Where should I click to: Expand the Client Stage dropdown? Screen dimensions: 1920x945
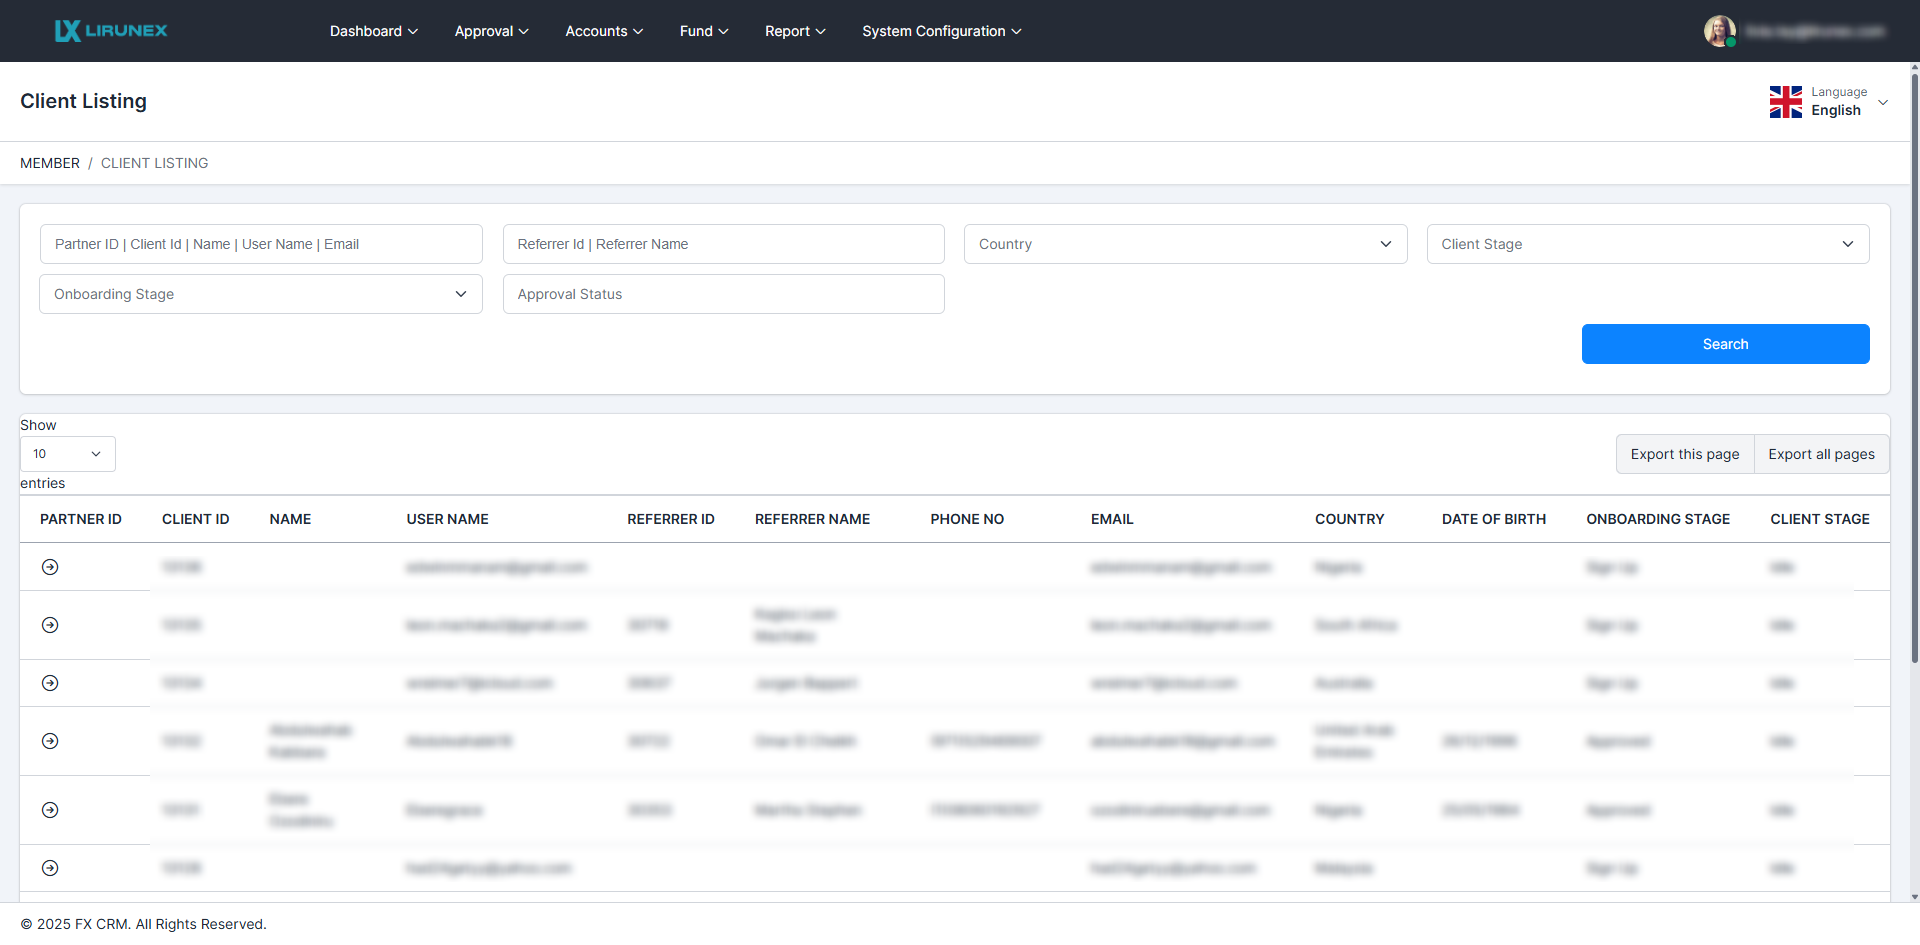tap(1647, 244)
